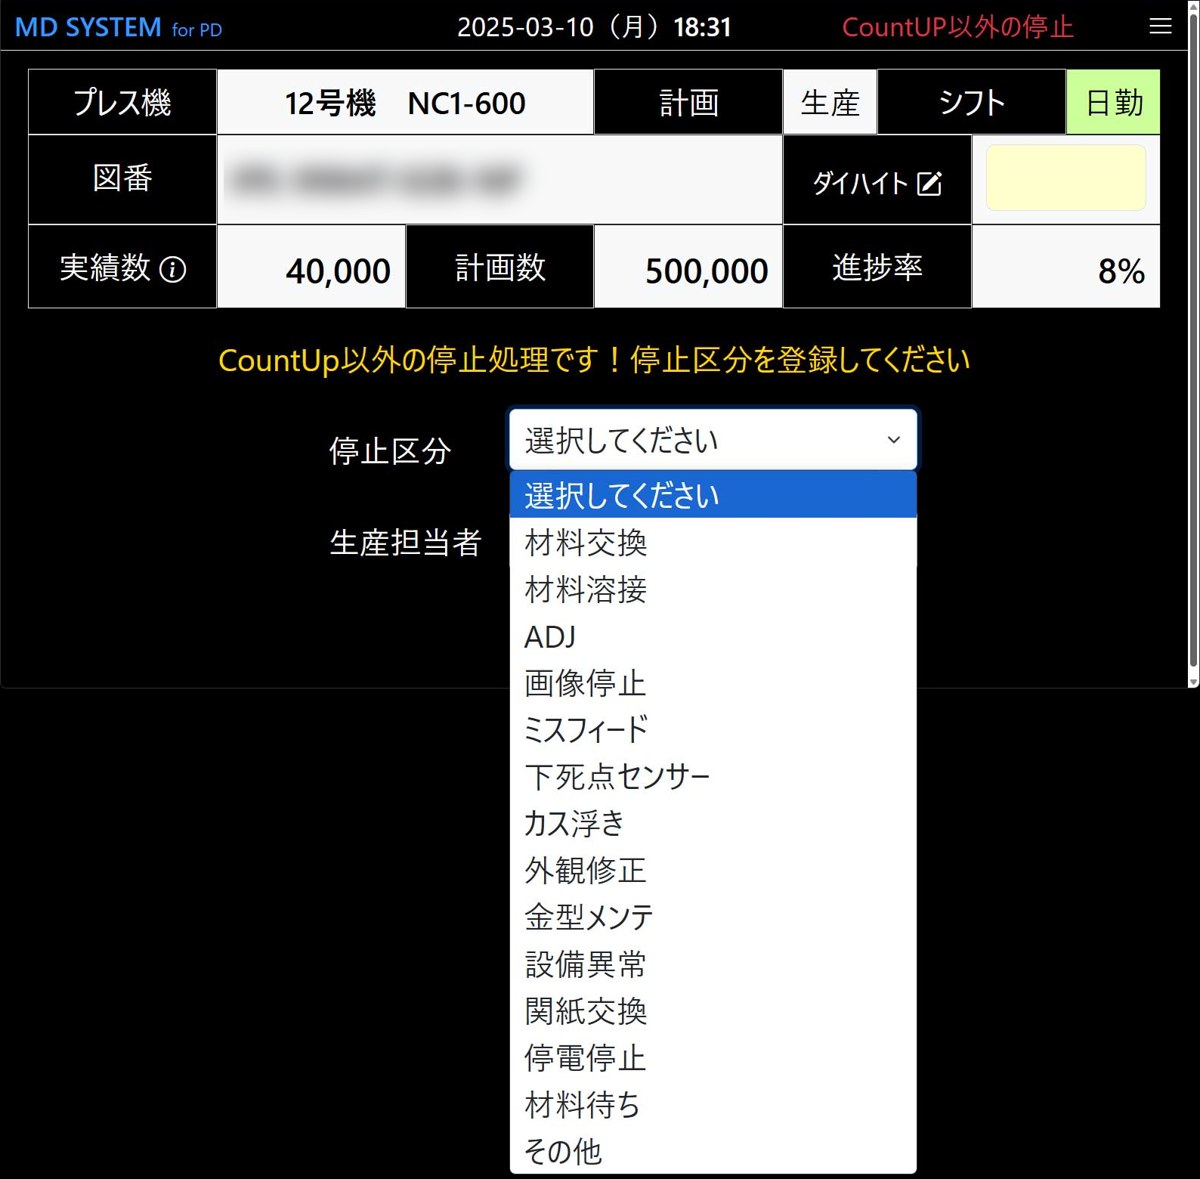
Task: Click the info icon beside 実績数
Action: [x=173, y=269]
